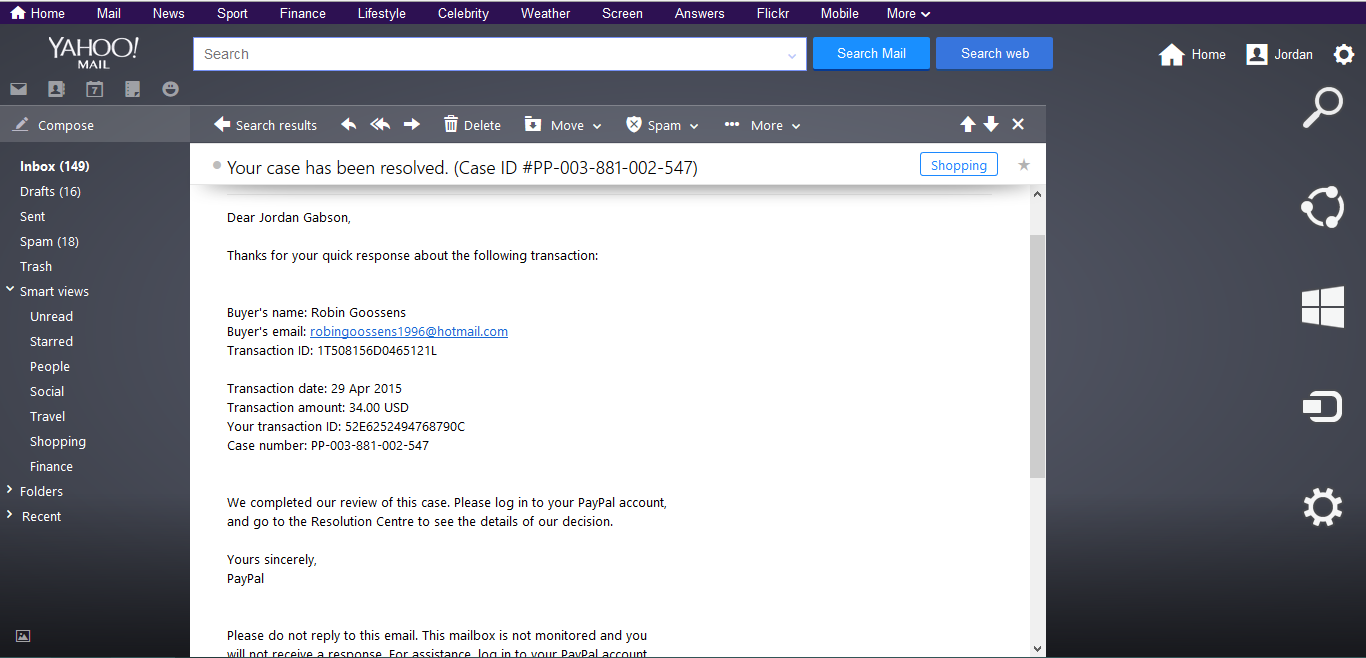Image resolution: width=1366 pixels, height=658 pixels.
Task: Open Weather in the top navigation
Action: [546, 13]
